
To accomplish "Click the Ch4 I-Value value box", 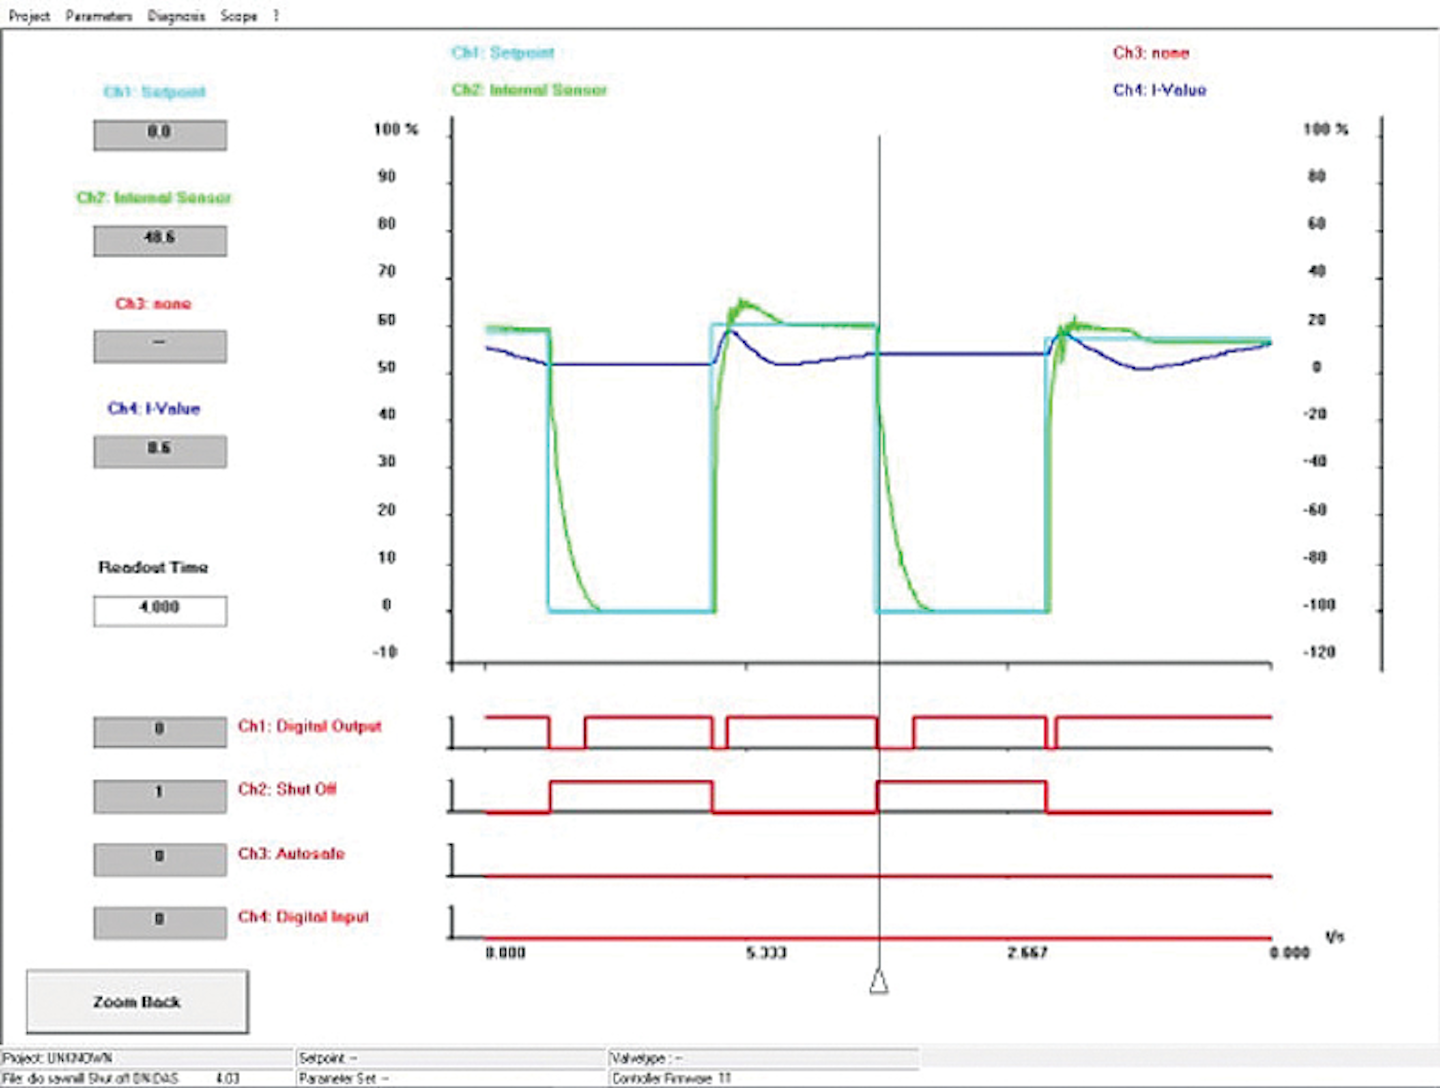I will tap(160, 451).
